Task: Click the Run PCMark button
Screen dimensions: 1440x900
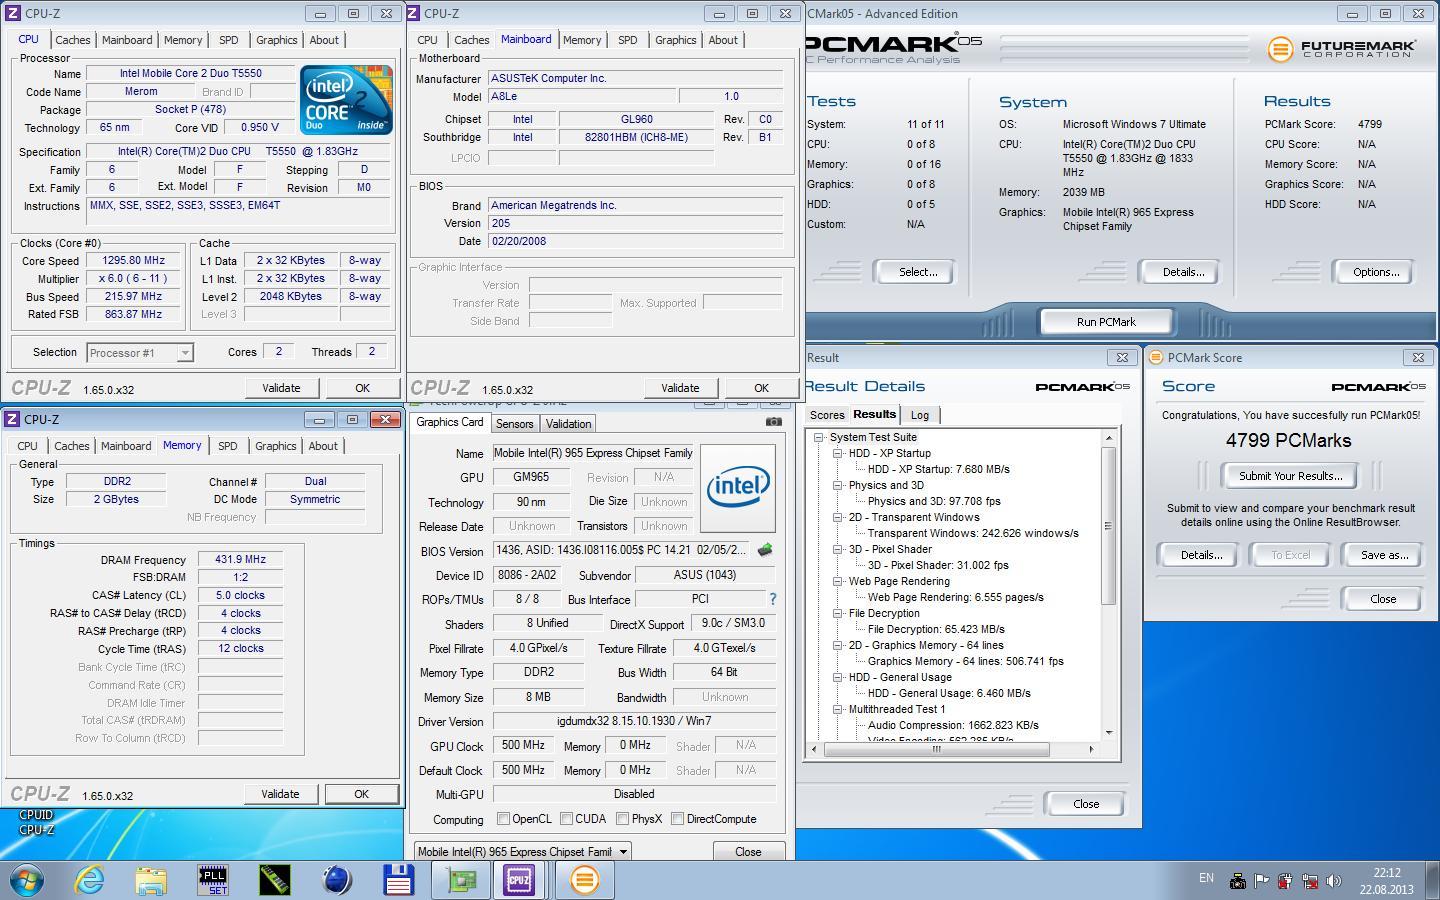Action: coord(1106,322)
